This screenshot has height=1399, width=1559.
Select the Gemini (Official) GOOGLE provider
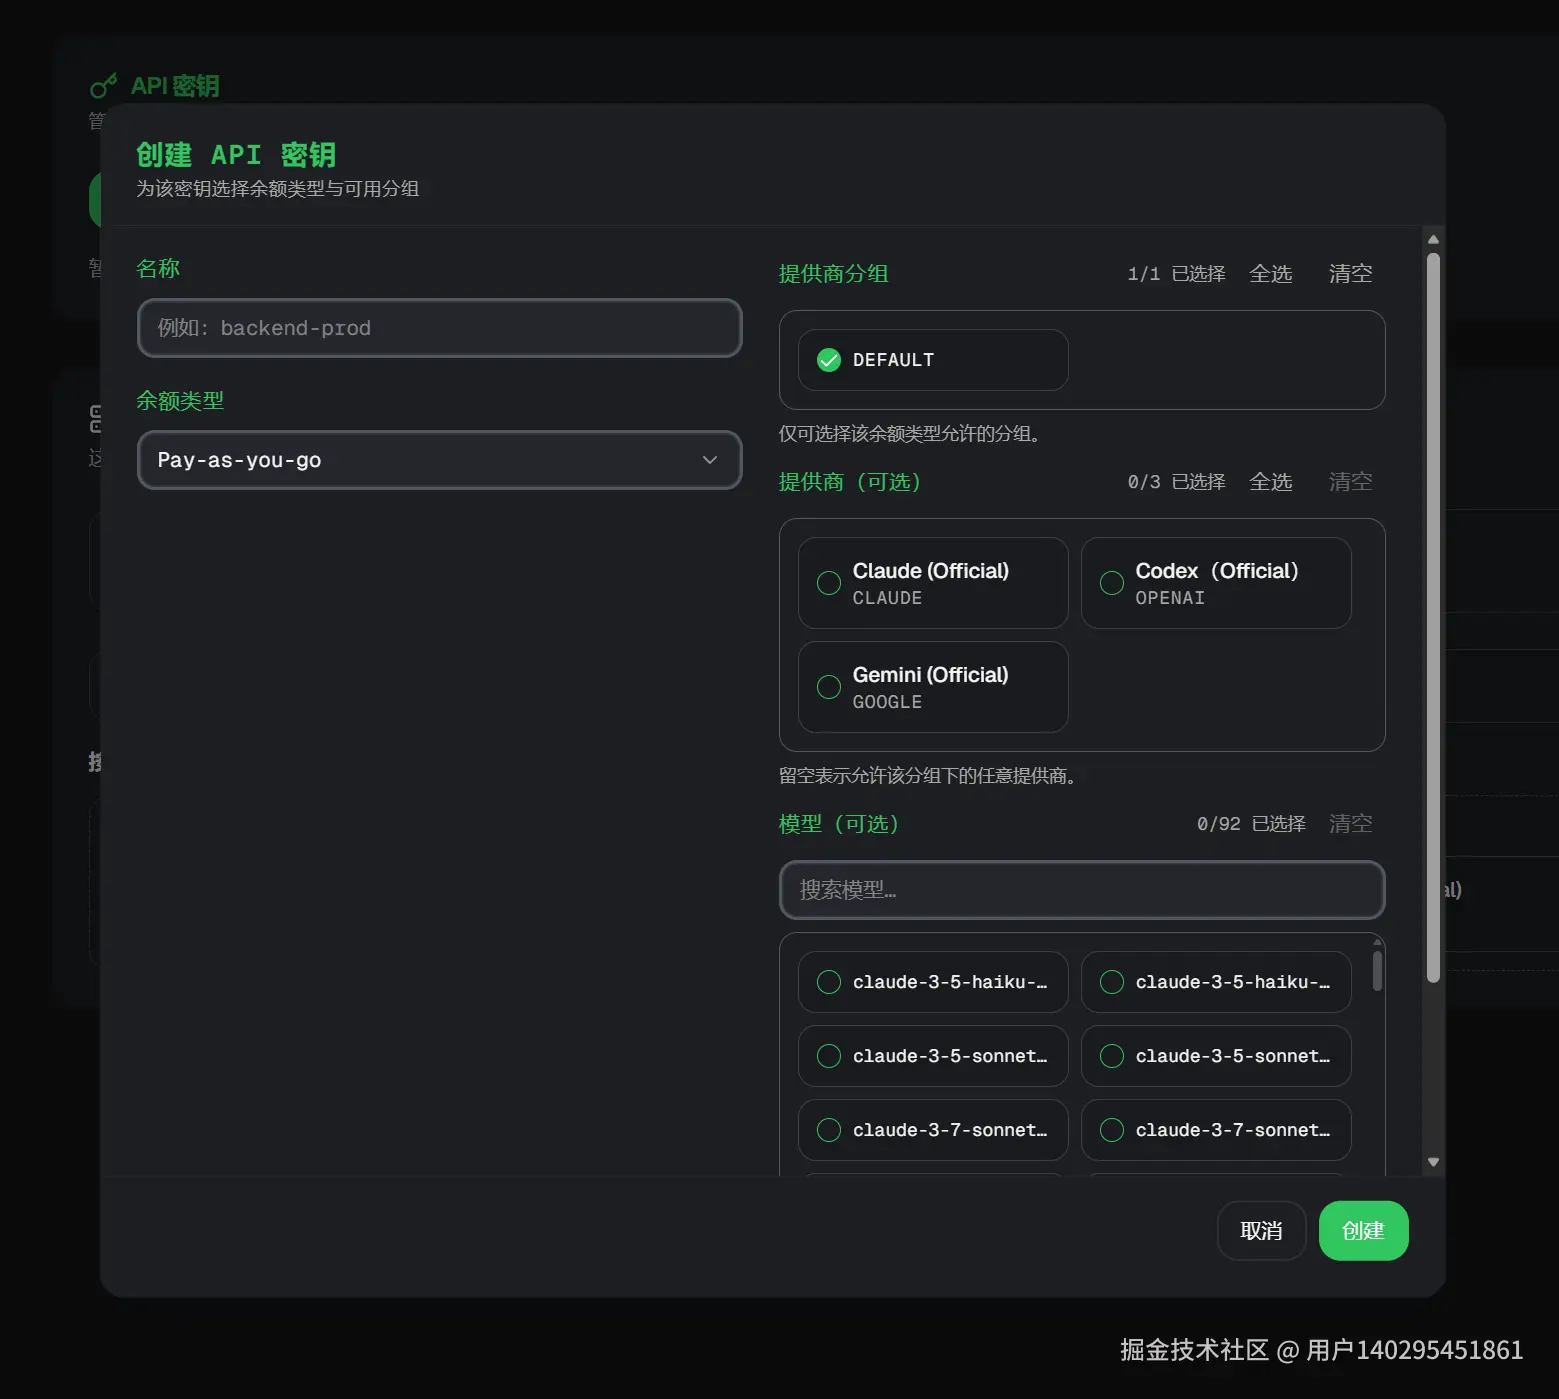[933, 687]
